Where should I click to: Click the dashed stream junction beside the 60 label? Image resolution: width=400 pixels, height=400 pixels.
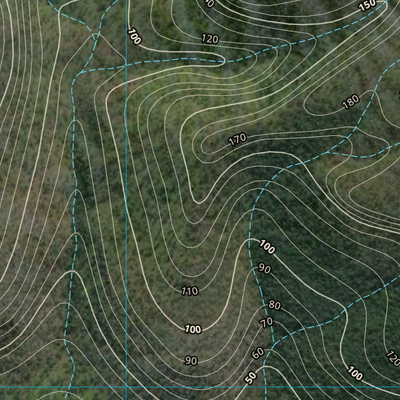click(x=274, y=342)
